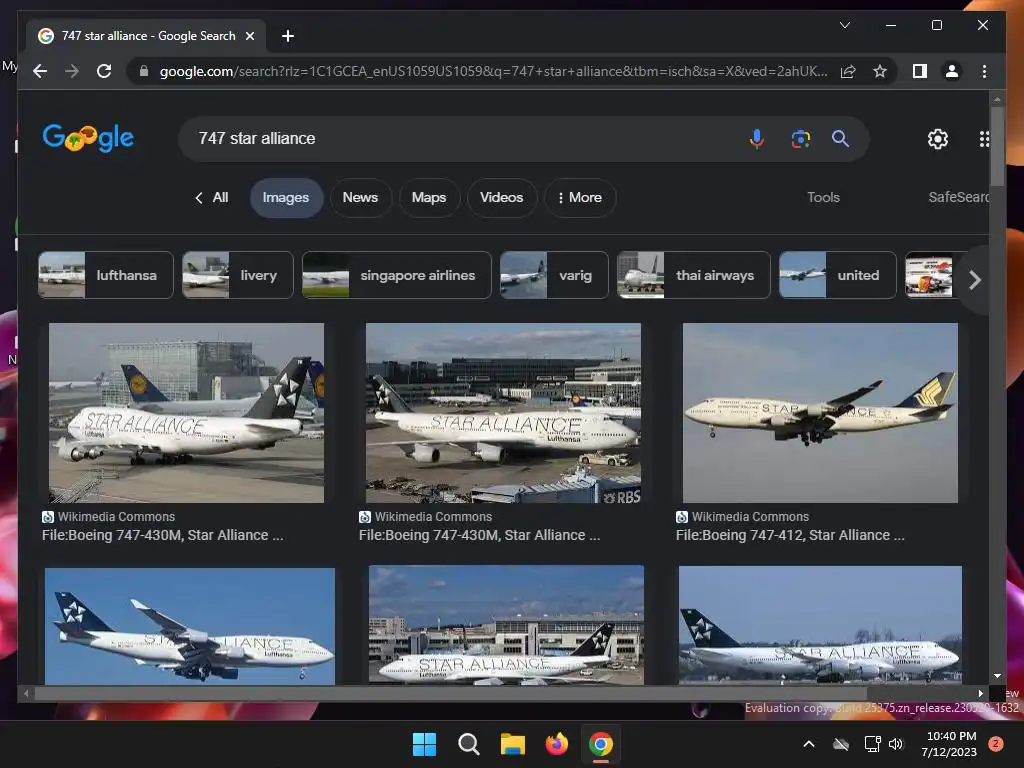Screen dimensions: 1024x768
Task: Select the thai airways chip
Action: coord(694,275)
